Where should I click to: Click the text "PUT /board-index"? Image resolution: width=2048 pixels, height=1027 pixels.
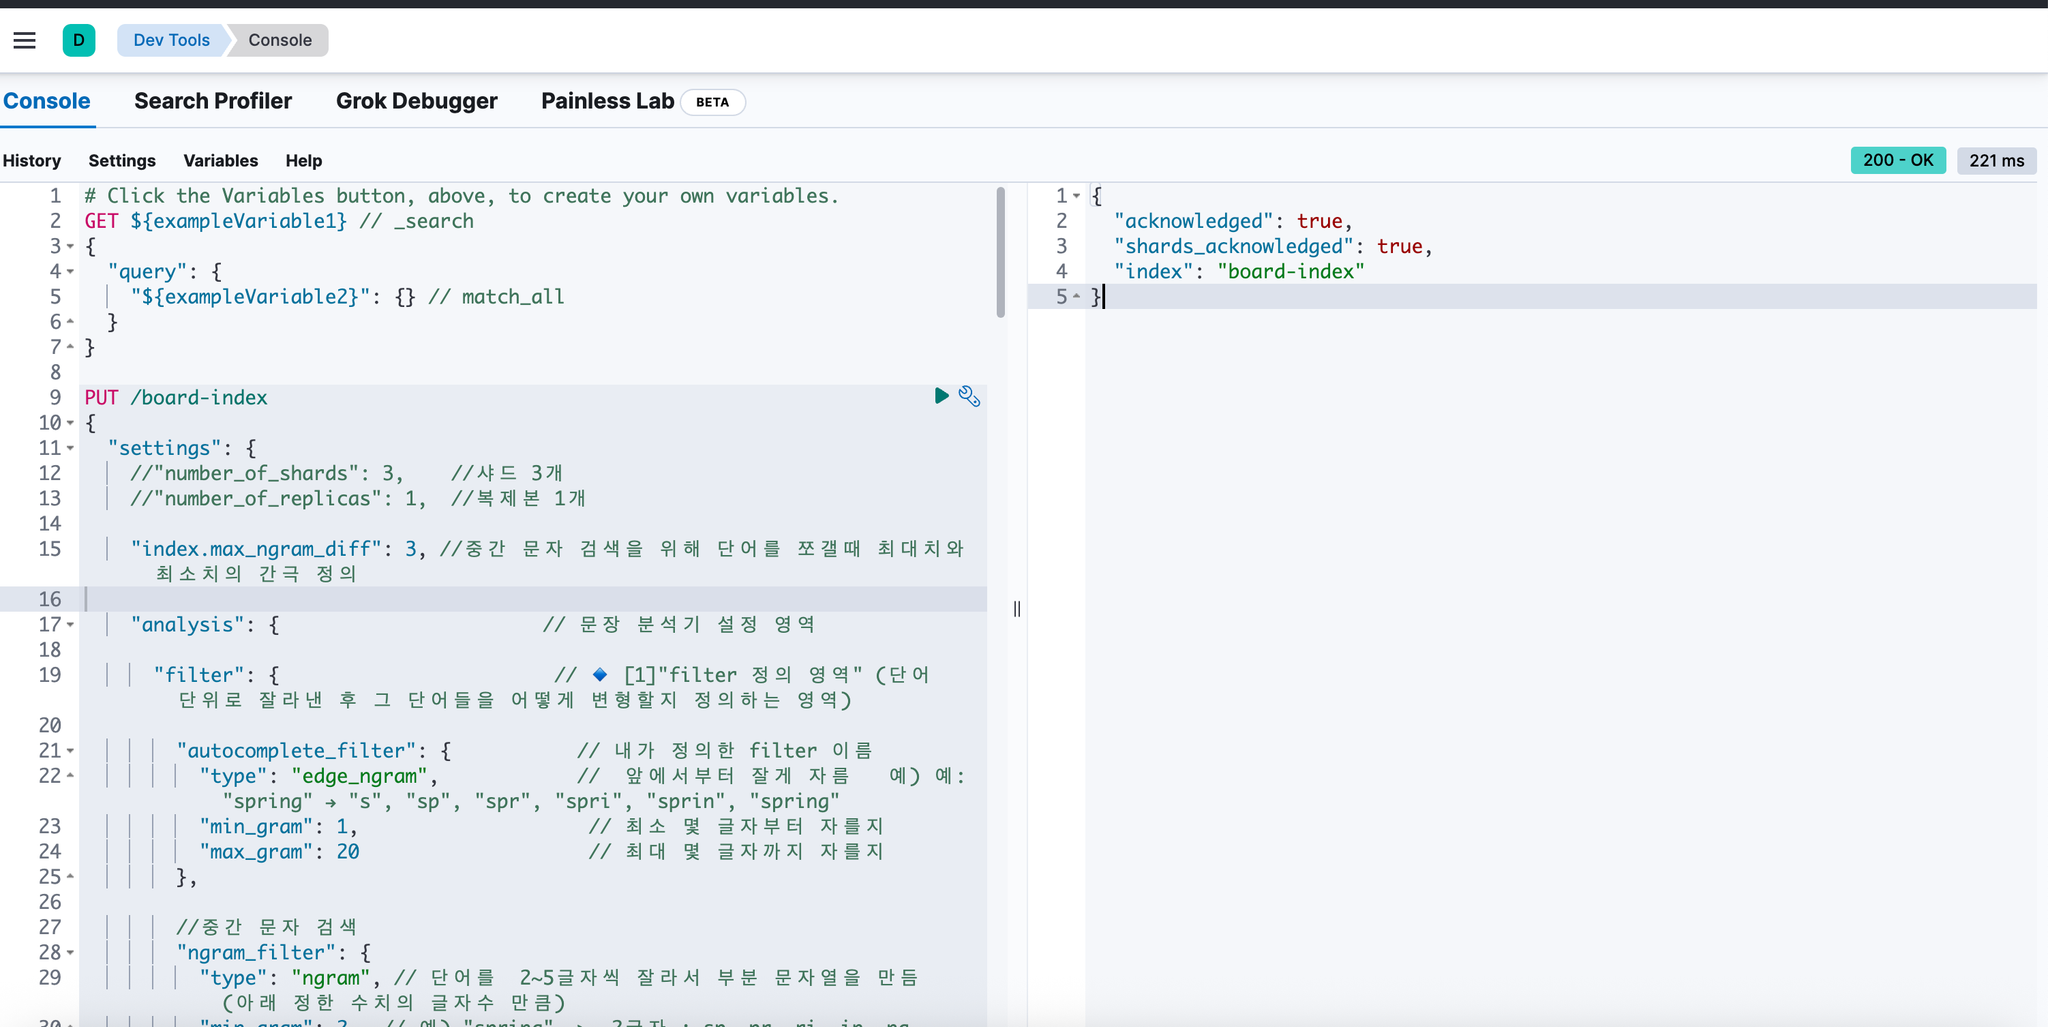coord(176,397)
